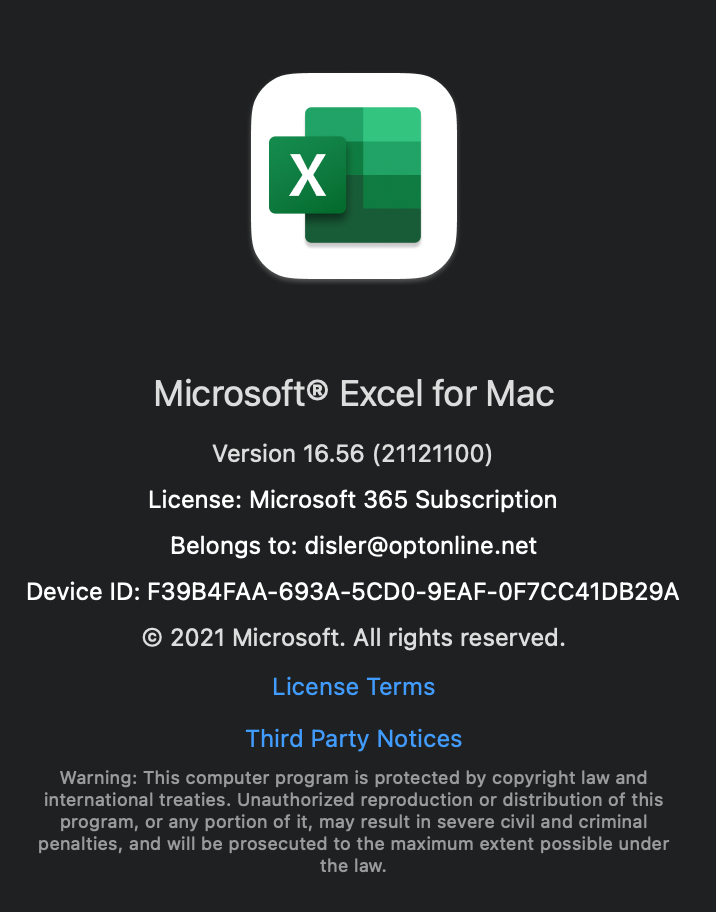The height and width of the screenshot is (912, 716).
Task: Click the registered trademark symbol after Microsoft
Action: click(x=317, y=389)
